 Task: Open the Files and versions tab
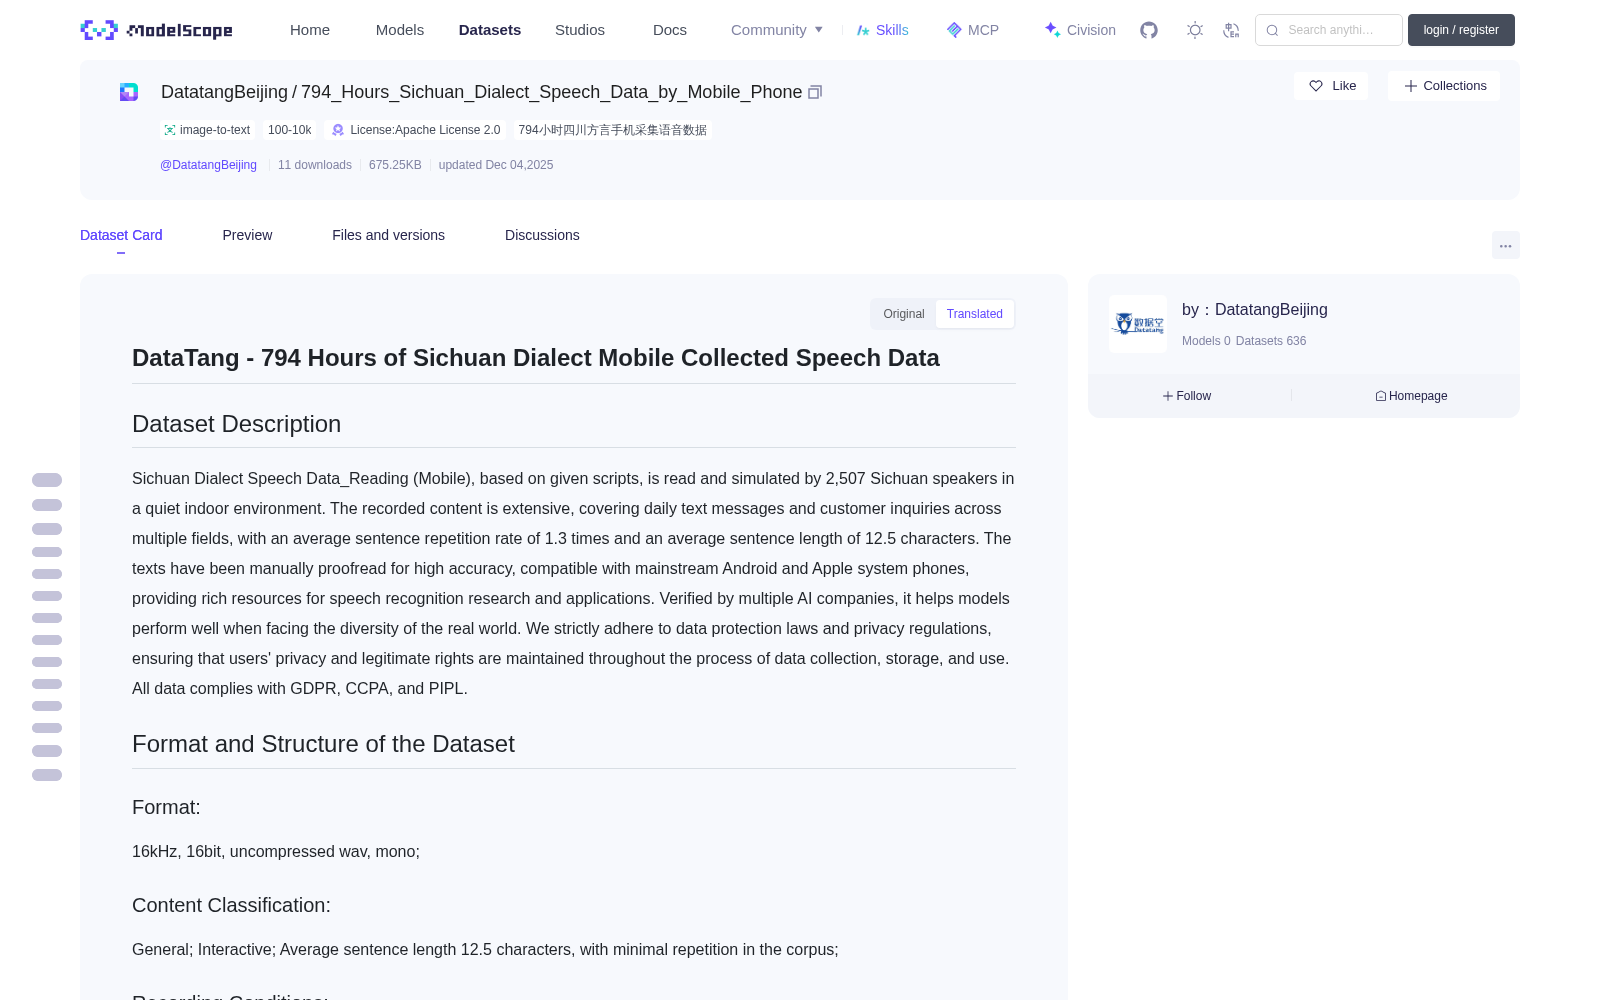pyautogui.click(x=388, y=235)
